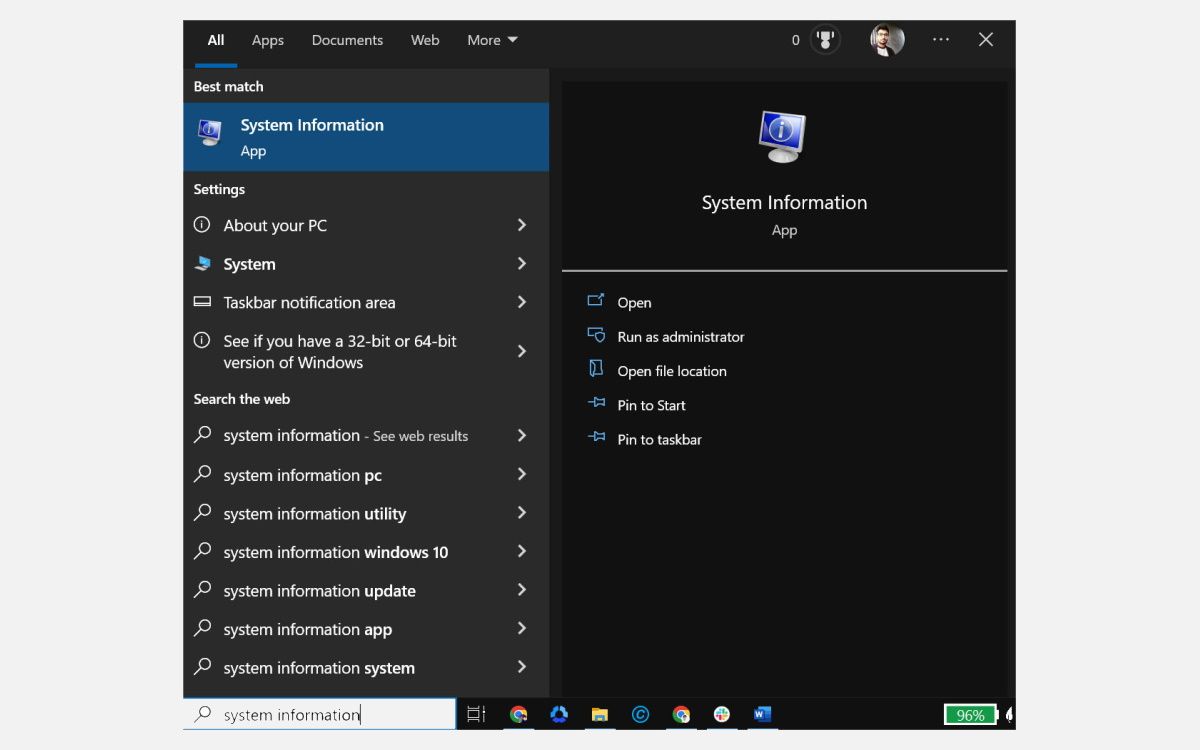
Task: Click Open file location
Action: point(671,371)
